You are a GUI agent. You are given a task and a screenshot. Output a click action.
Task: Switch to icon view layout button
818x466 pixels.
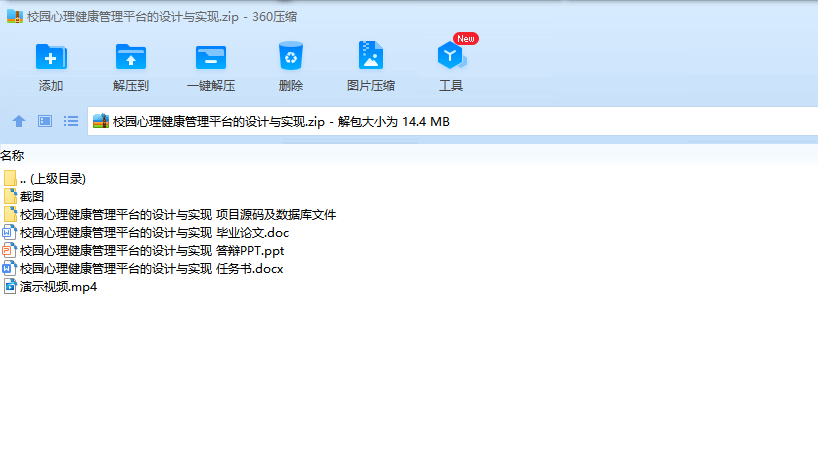click(45, 122)
